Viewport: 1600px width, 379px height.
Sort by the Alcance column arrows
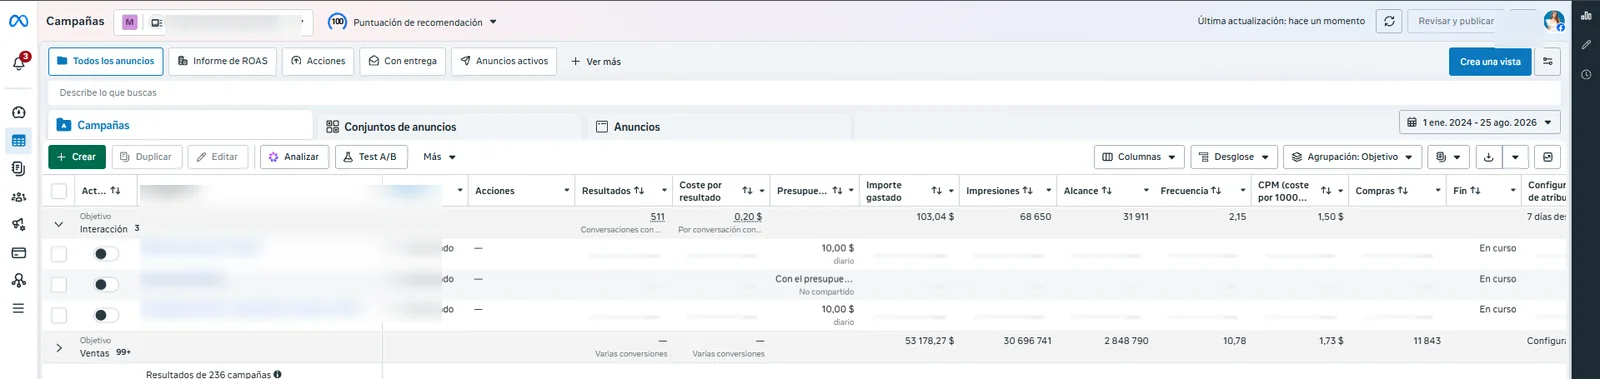click(1106, 191)
